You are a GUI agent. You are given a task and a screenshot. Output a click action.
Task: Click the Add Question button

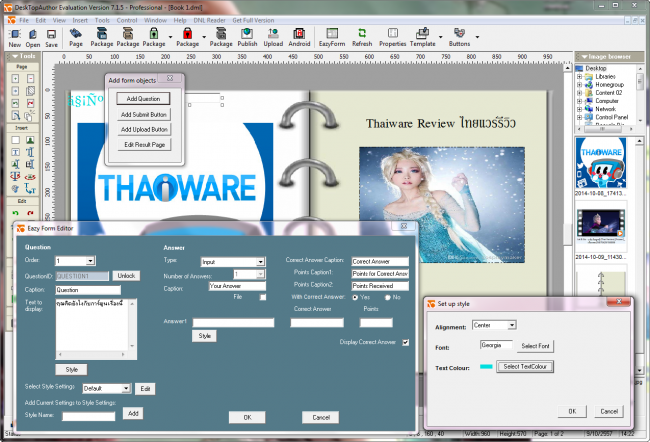point(143,99)
